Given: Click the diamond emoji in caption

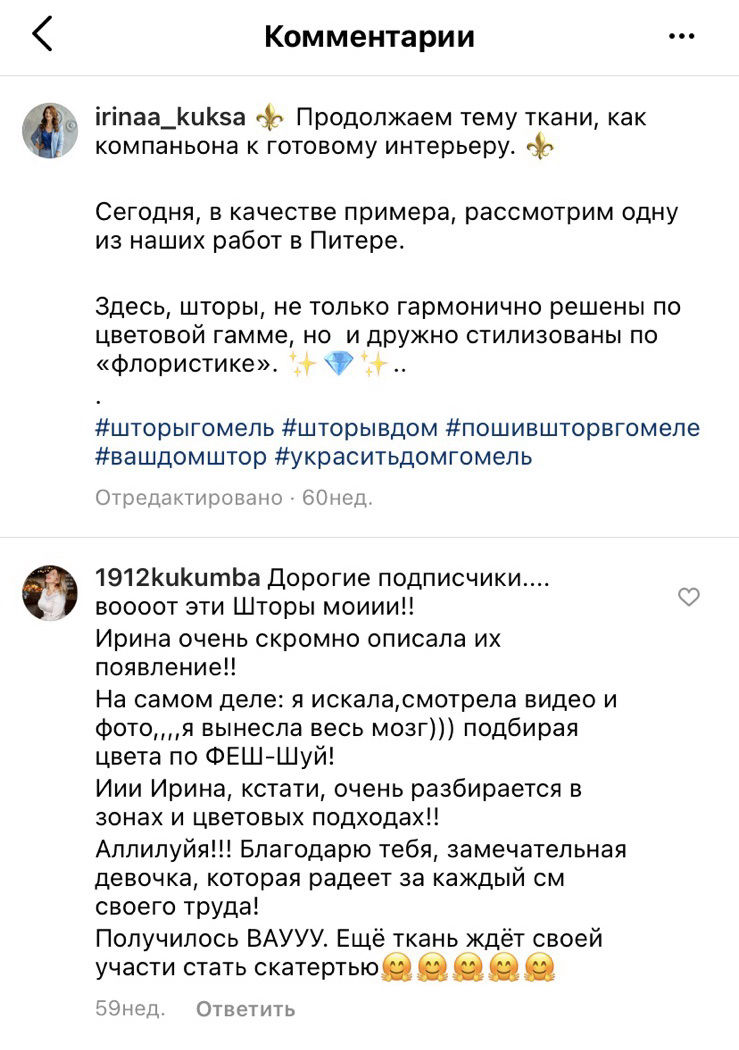Looking at the screenshot, I should coord(338,364).
